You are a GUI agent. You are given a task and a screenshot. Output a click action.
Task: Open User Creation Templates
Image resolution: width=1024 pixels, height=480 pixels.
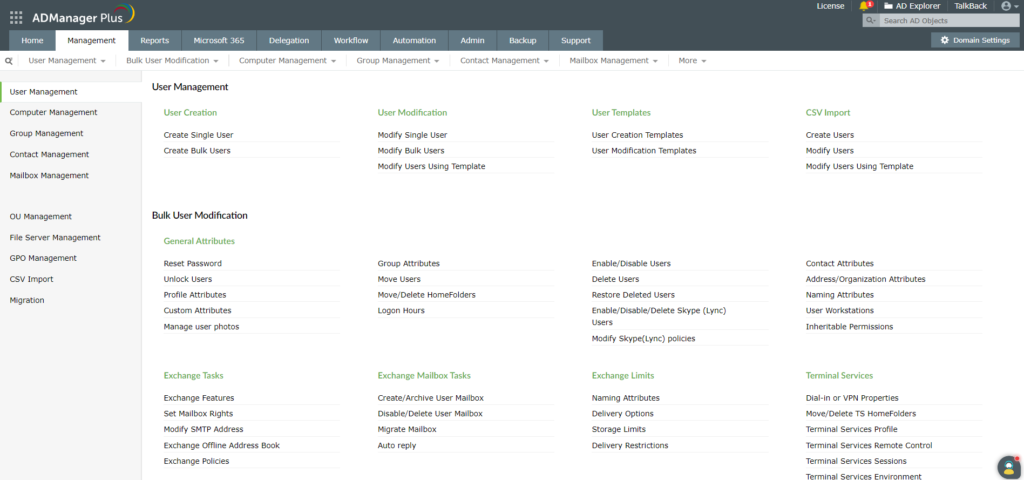pyautogui.click(x=637, y=135)
